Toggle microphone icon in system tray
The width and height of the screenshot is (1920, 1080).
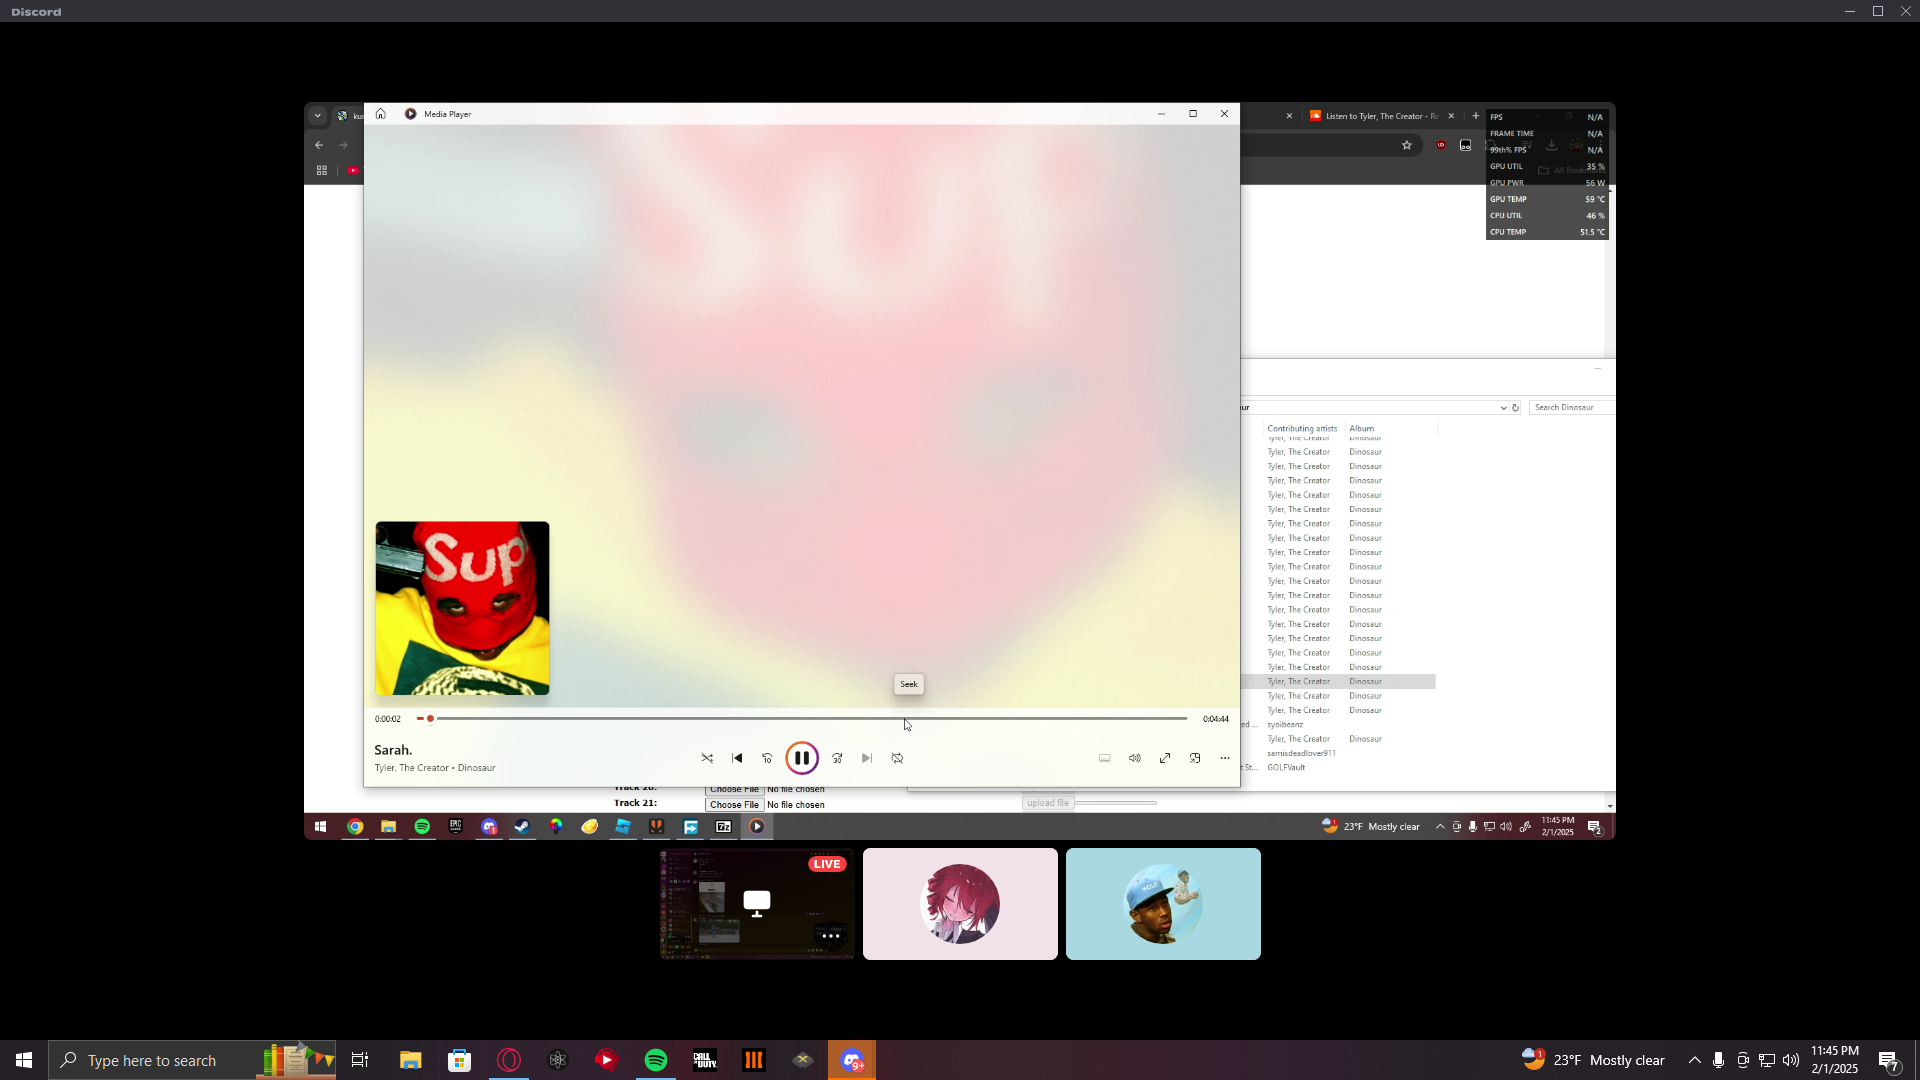point(1718,1060)
